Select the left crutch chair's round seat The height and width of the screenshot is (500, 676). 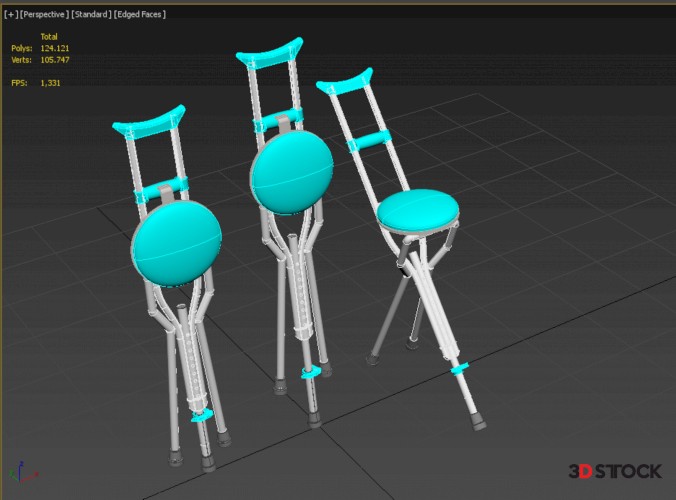tap(177, 244)
